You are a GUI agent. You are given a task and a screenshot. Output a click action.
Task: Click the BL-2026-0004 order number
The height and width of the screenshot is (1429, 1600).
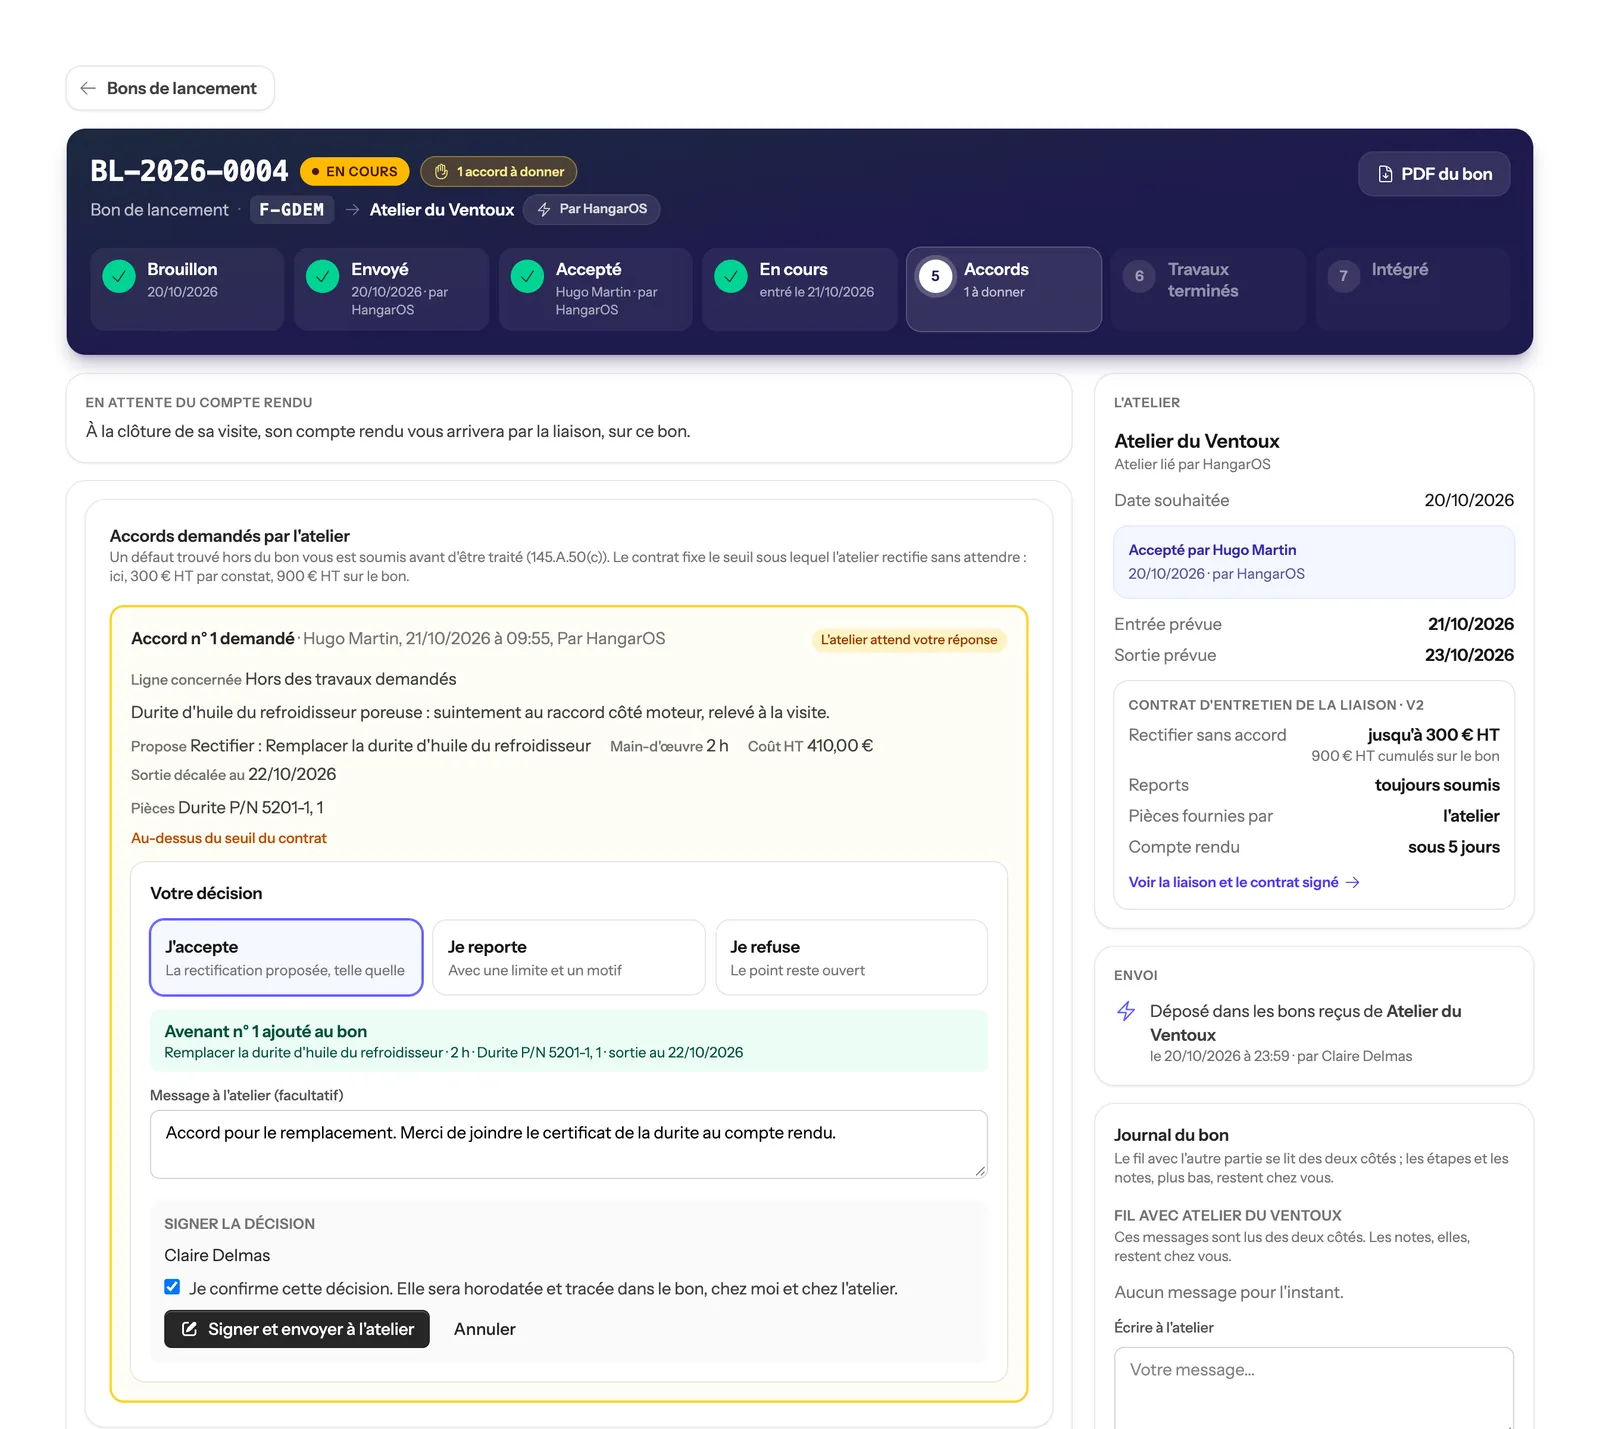coord(189,171)
